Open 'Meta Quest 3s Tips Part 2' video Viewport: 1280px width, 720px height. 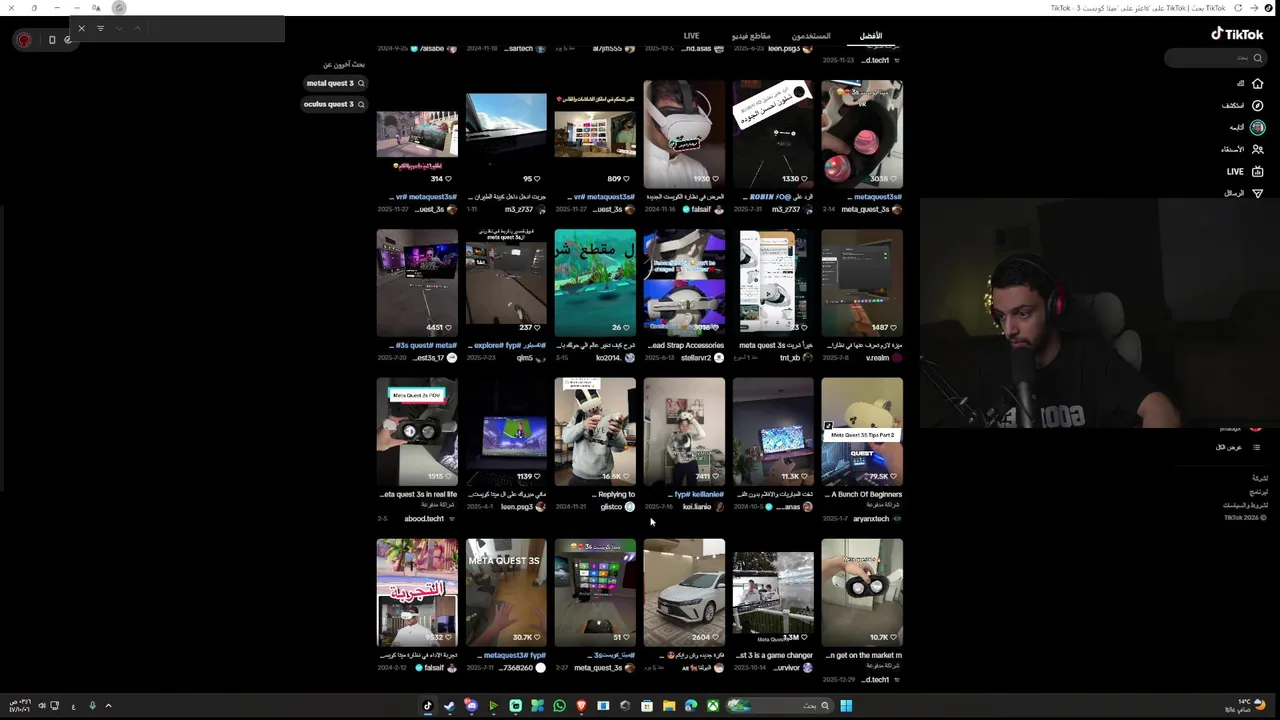862,432
